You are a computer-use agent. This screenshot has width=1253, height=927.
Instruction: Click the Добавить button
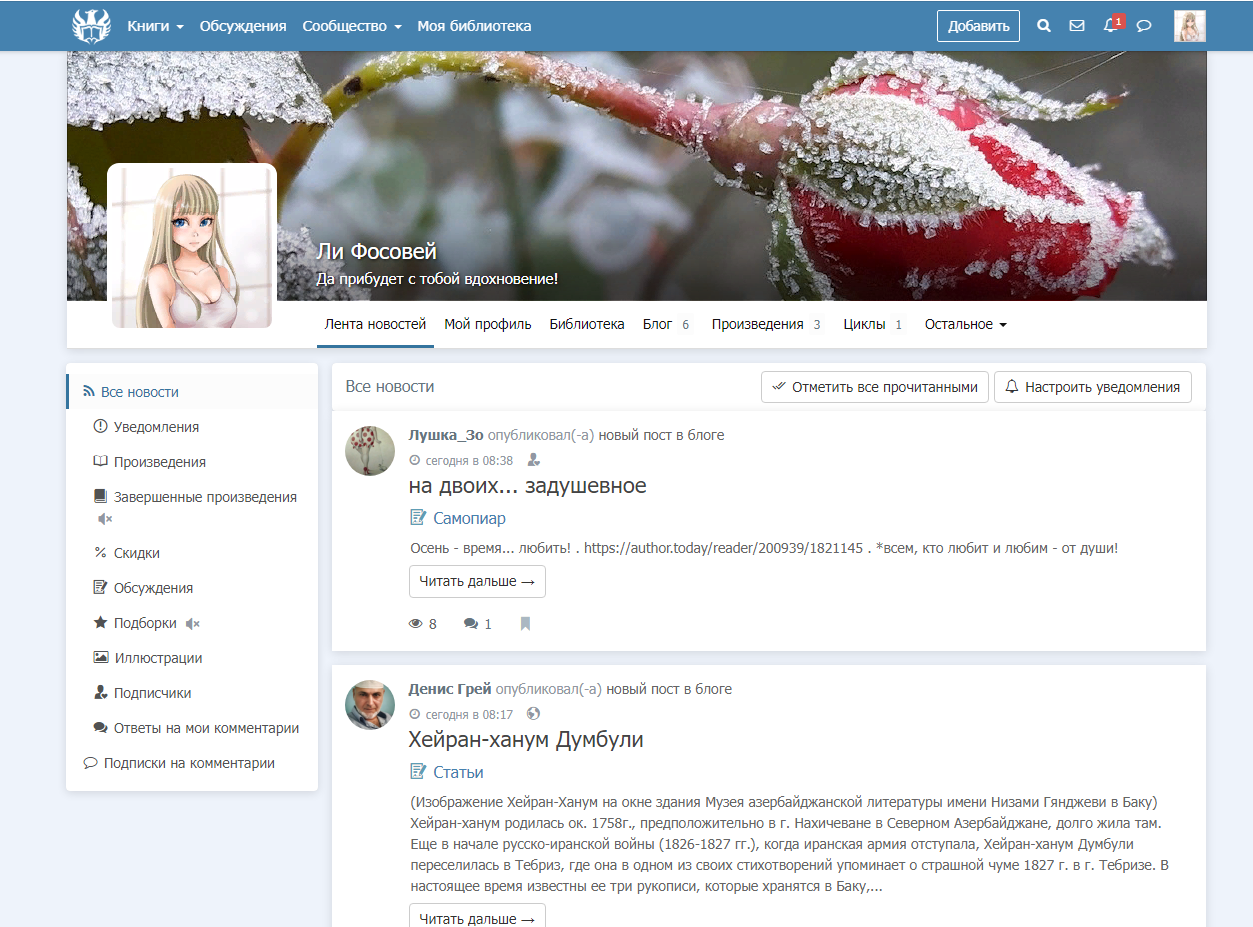click(x=978, y=26)
